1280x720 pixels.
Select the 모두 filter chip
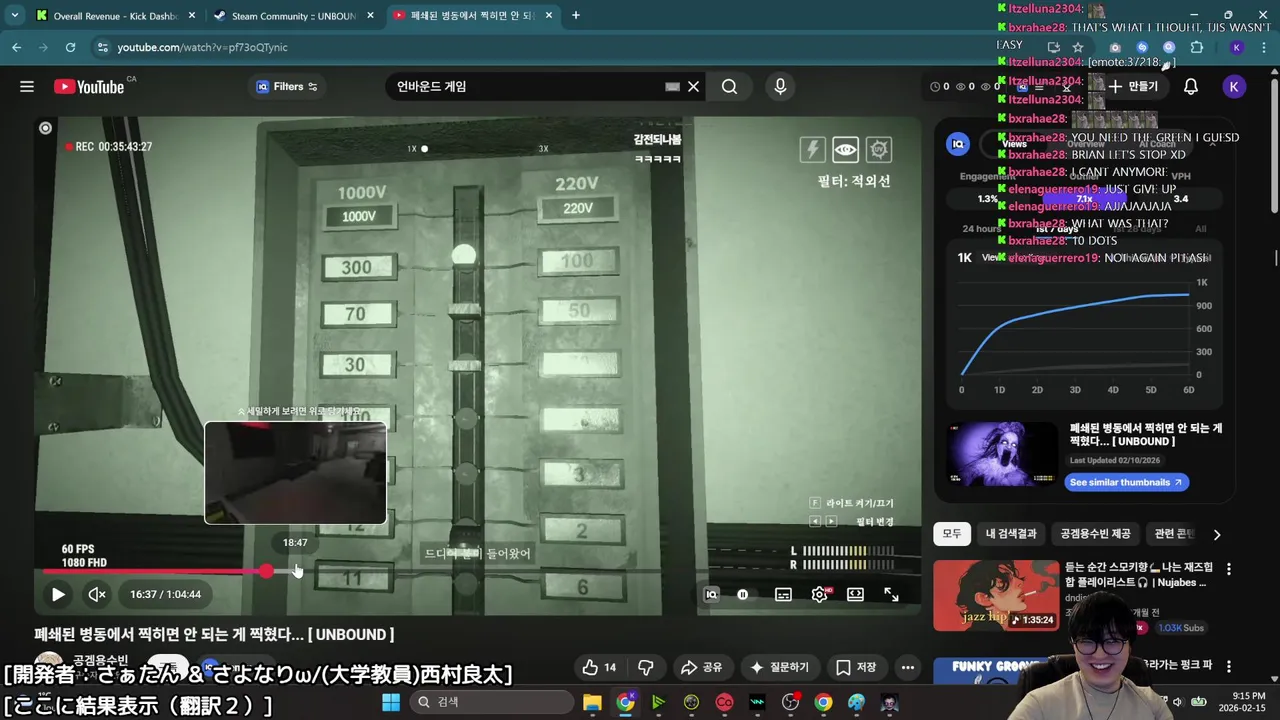pos(951,534)
